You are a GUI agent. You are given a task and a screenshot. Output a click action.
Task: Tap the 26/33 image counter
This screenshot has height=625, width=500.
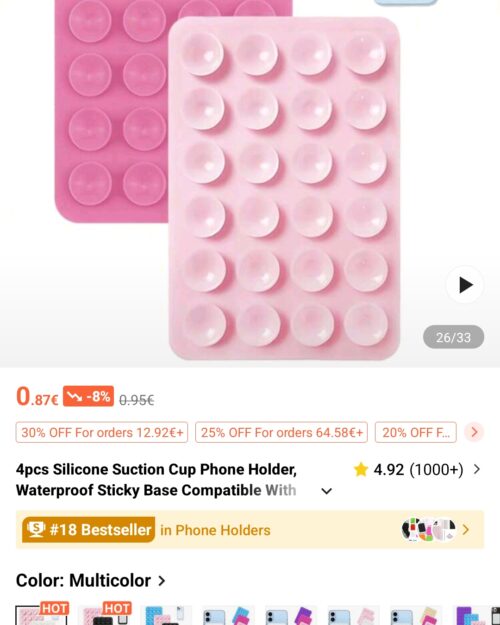pyautogui.click(x=453, y=337)
